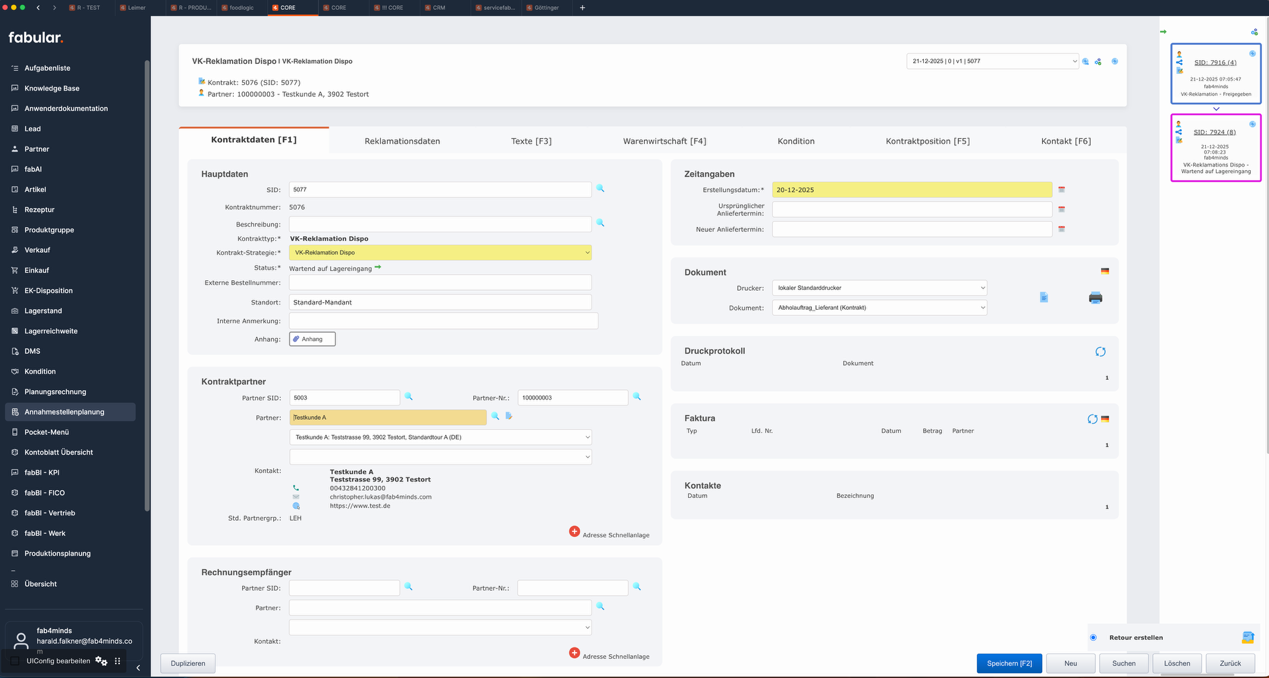Expand the Drucker dropdown
1269x678 pixels.
click(879, 288)
